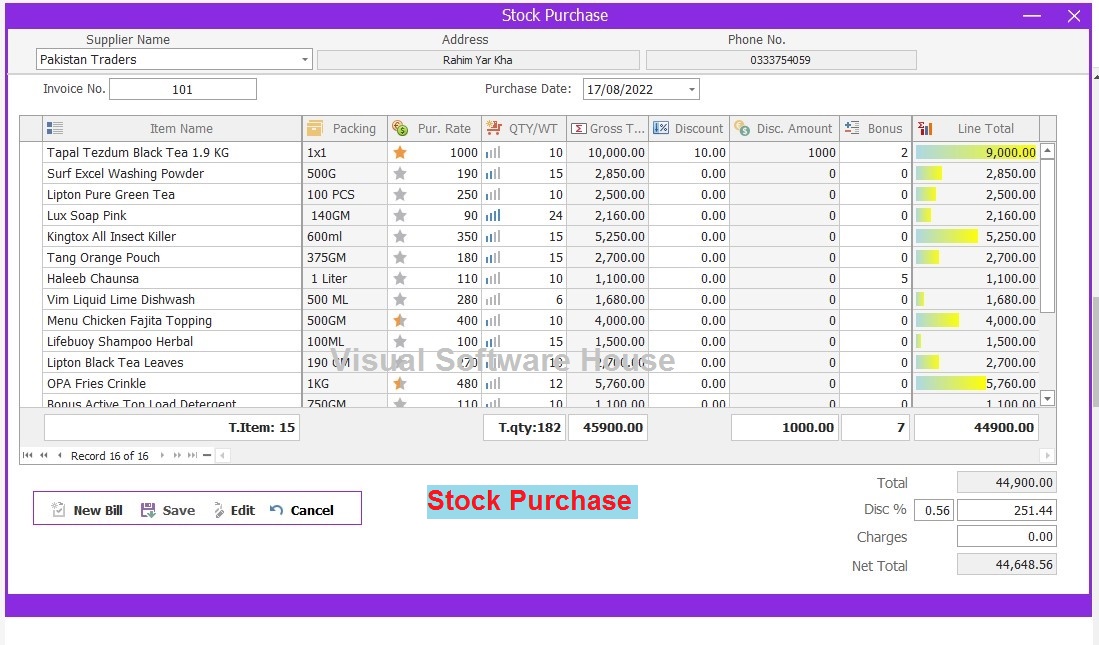
Task: Go to the last record in navigator
Action: pos(192,456)
